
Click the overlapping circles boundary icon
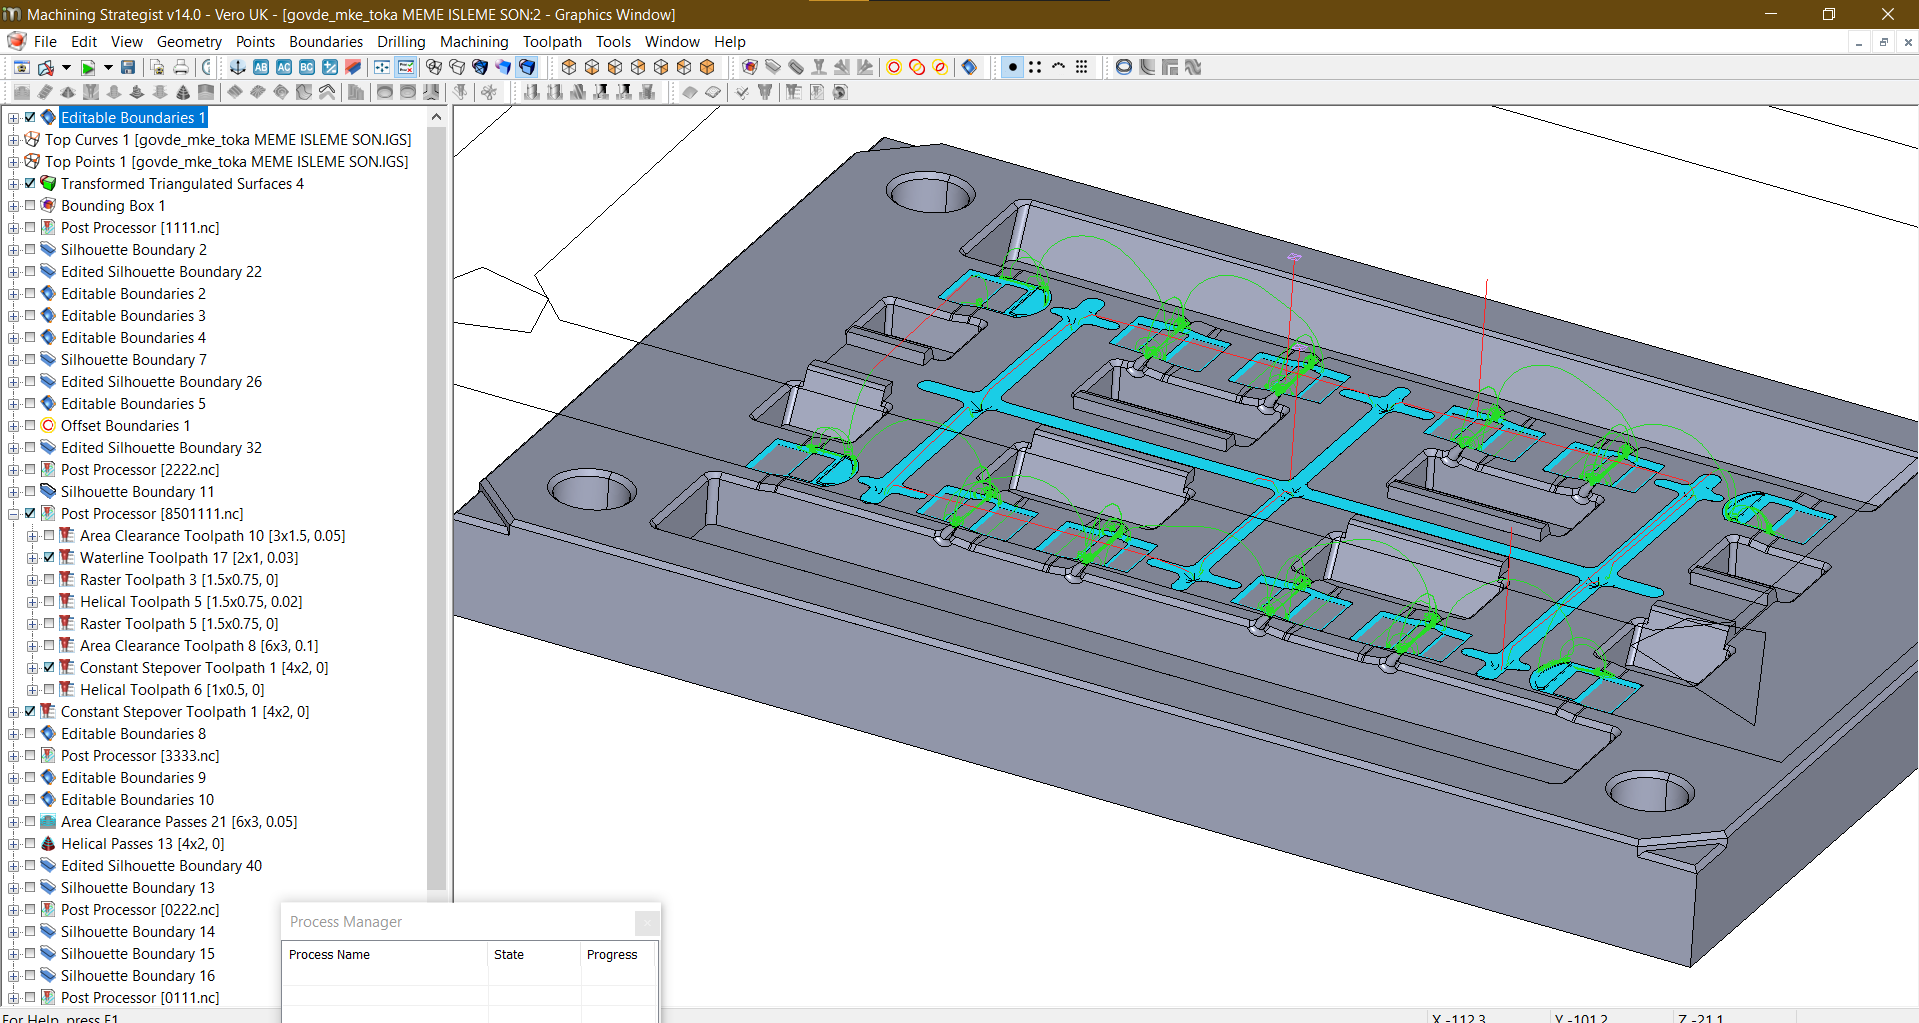click(x=917, y=67)
